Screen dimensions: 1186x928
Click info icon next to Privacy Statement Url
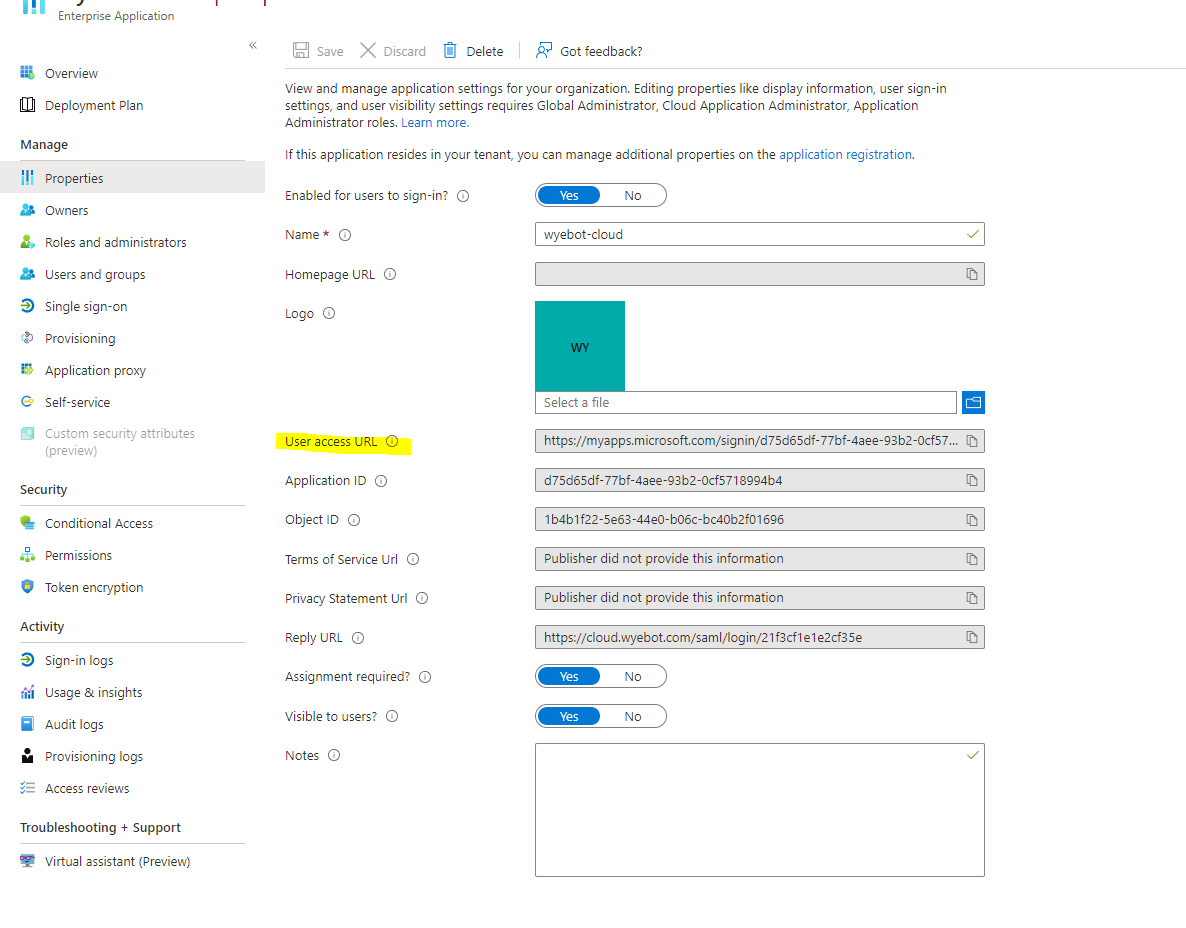point(422,598)
